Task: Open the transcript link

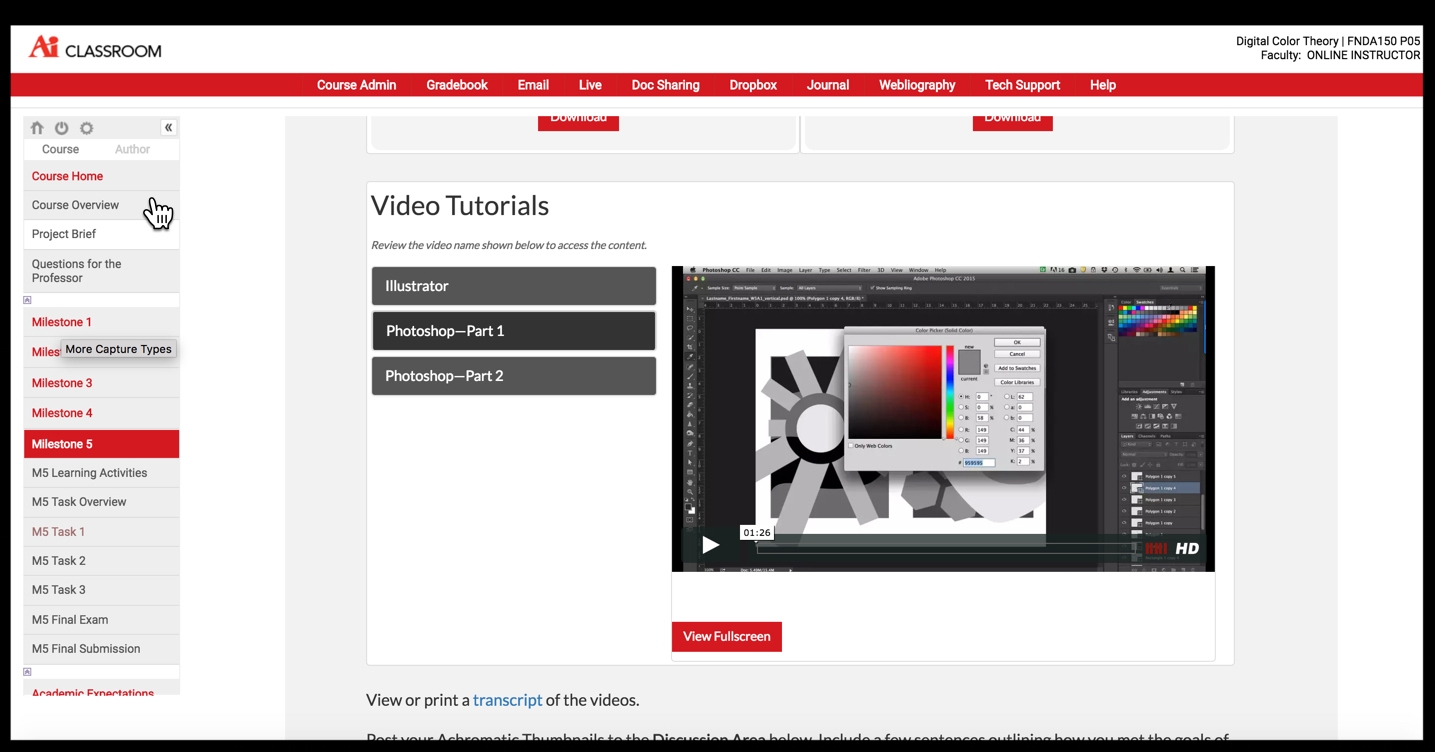Action: pyautogui.click(x=507, y=700)
